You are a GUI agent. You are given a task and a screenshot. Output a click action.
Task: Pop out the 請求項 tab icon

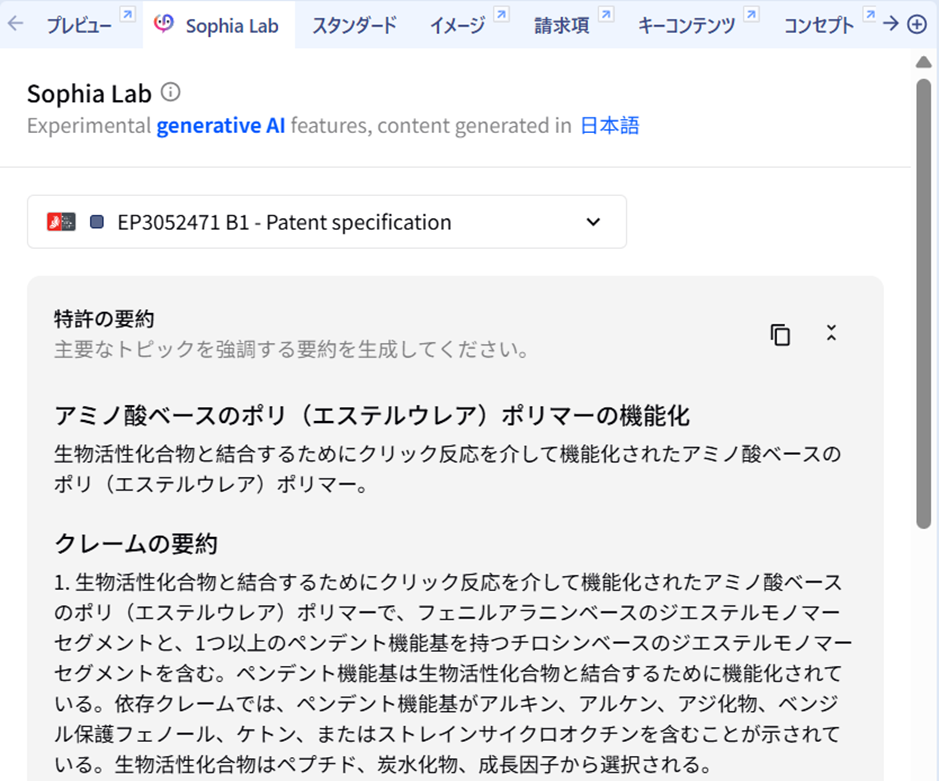[606, 14]
